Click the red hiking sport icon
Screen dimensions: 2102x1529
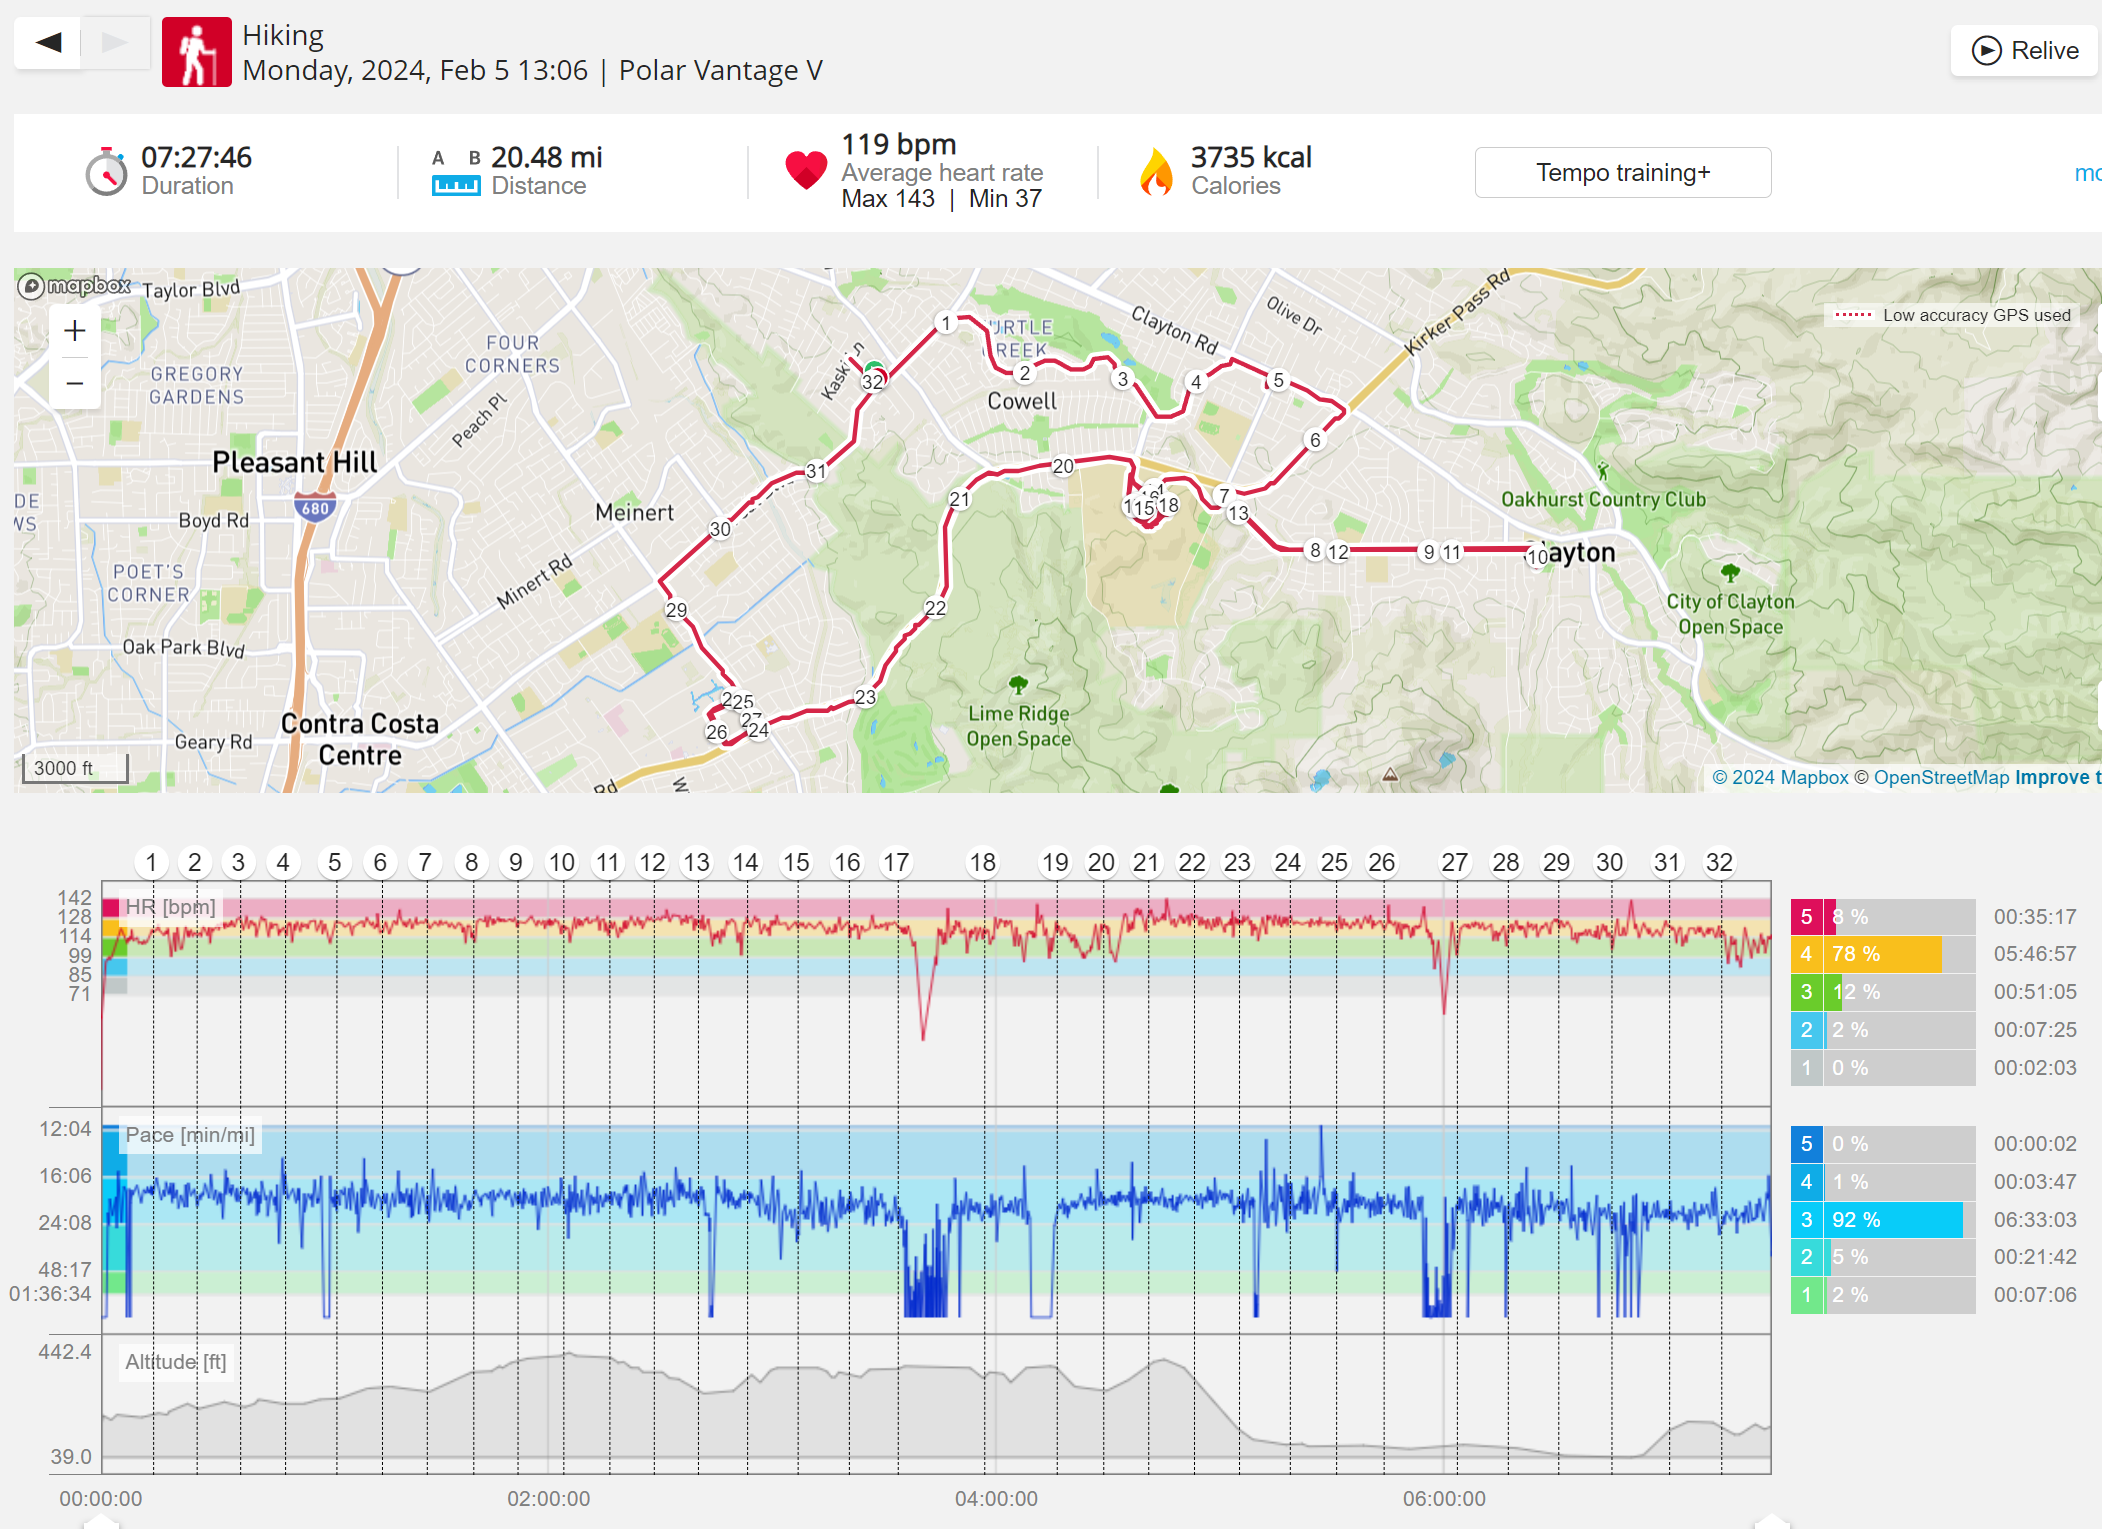197,52
